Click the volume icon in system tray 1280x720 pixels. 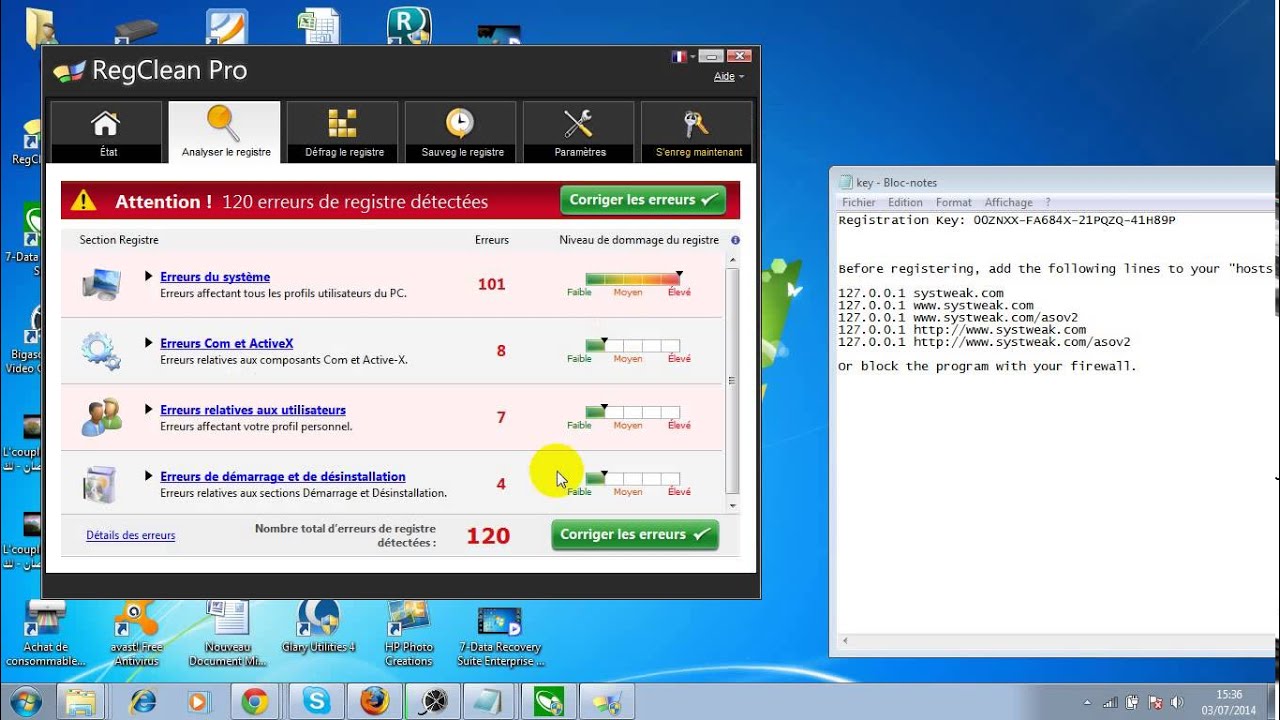(x=1176, y=702)
